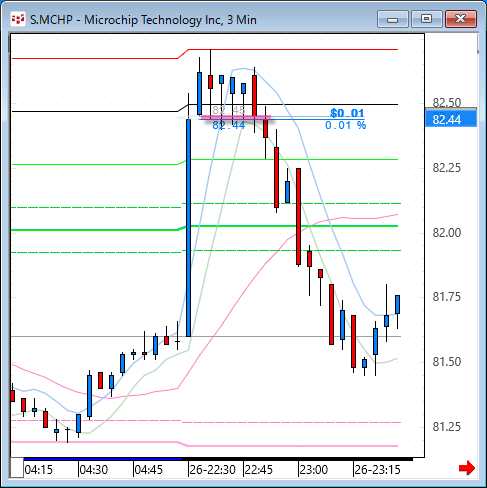Minimize the MCHP chart window
The height and width of the screenshot is (488, 487).
click(x=393, y=19)
